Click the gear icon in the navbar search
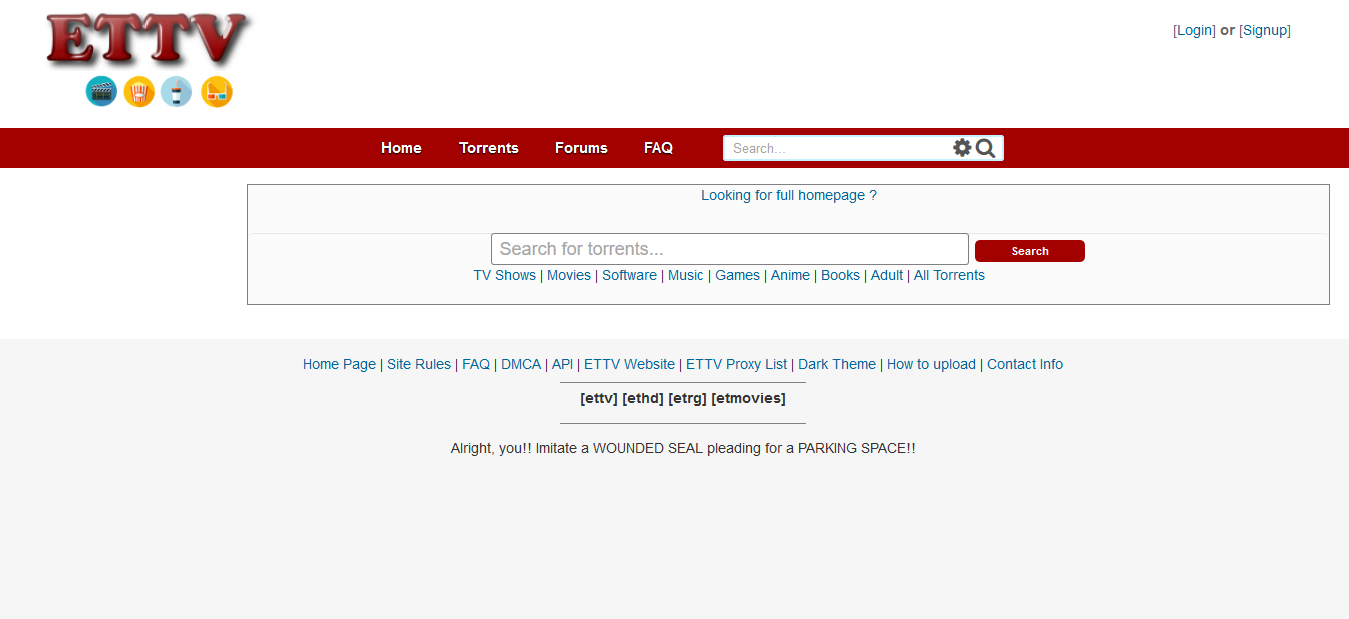Viewport: 1349px width, 619px height. (962, 148)
